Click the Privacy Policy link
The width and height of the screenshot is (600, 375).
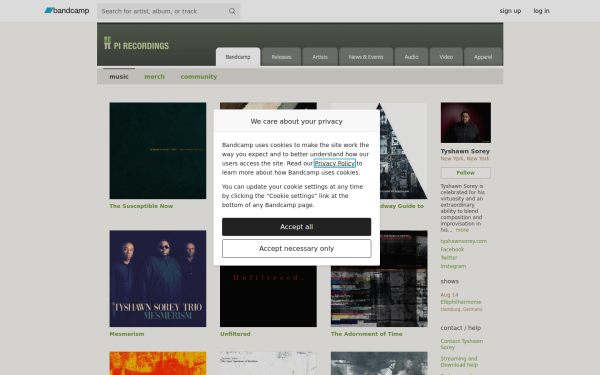click(x=334, y=163)
